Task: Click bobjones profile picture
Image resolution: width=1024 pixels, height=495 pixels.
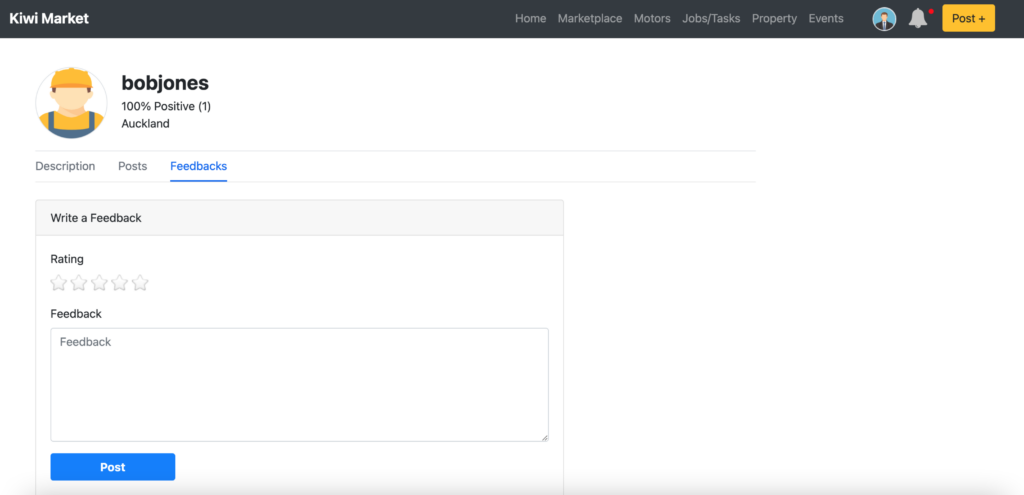Action: point(71,103)
